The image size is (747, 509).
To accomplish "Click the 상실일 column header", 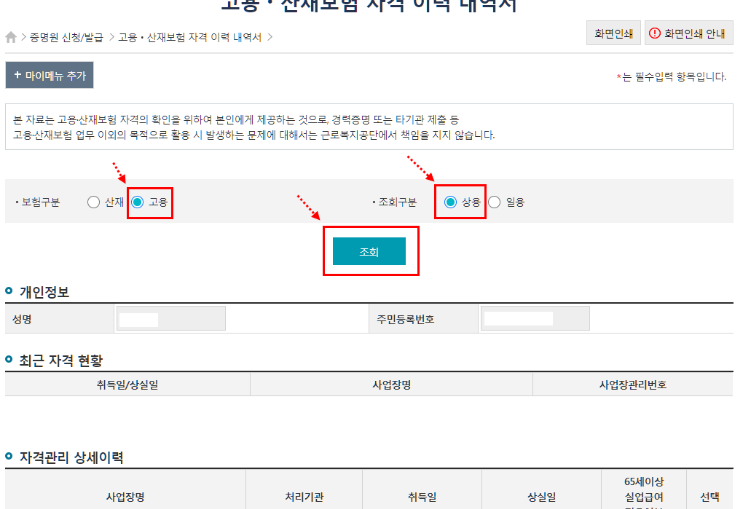I will pos(542,497).
